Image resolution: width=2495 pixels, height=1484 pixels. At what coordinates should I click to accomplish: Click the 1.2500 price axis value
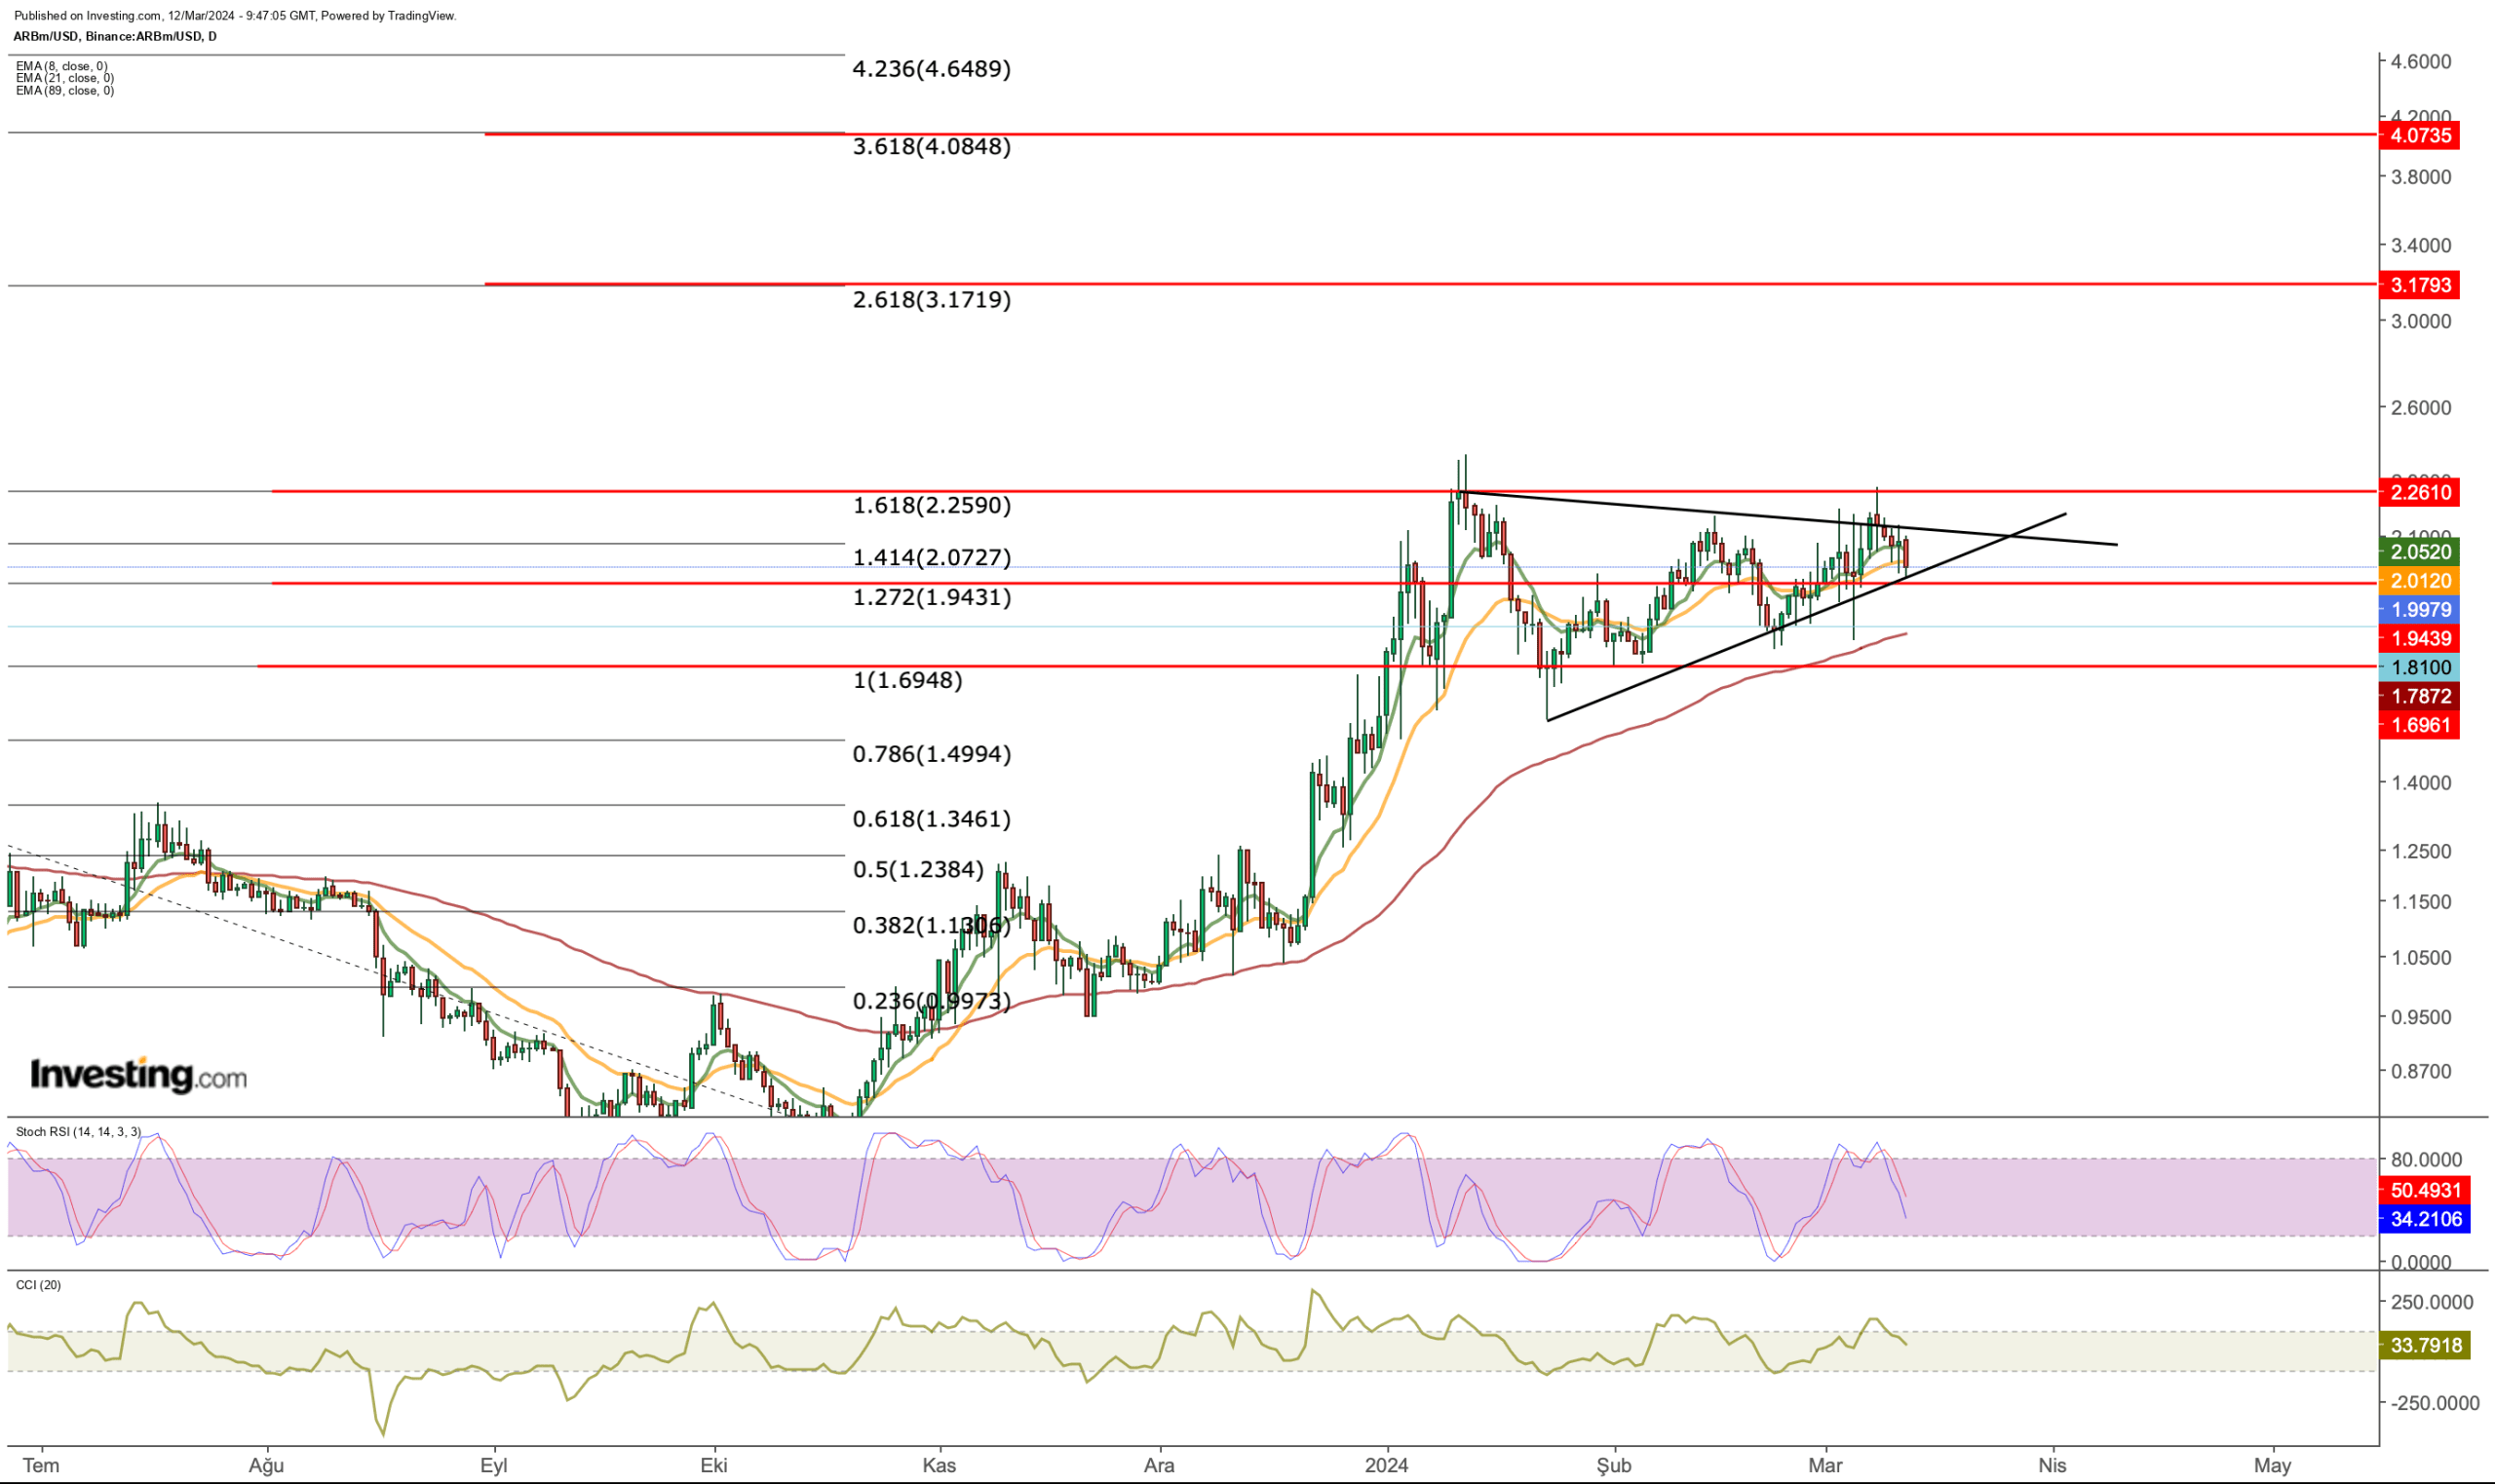tap(2421, 851)
